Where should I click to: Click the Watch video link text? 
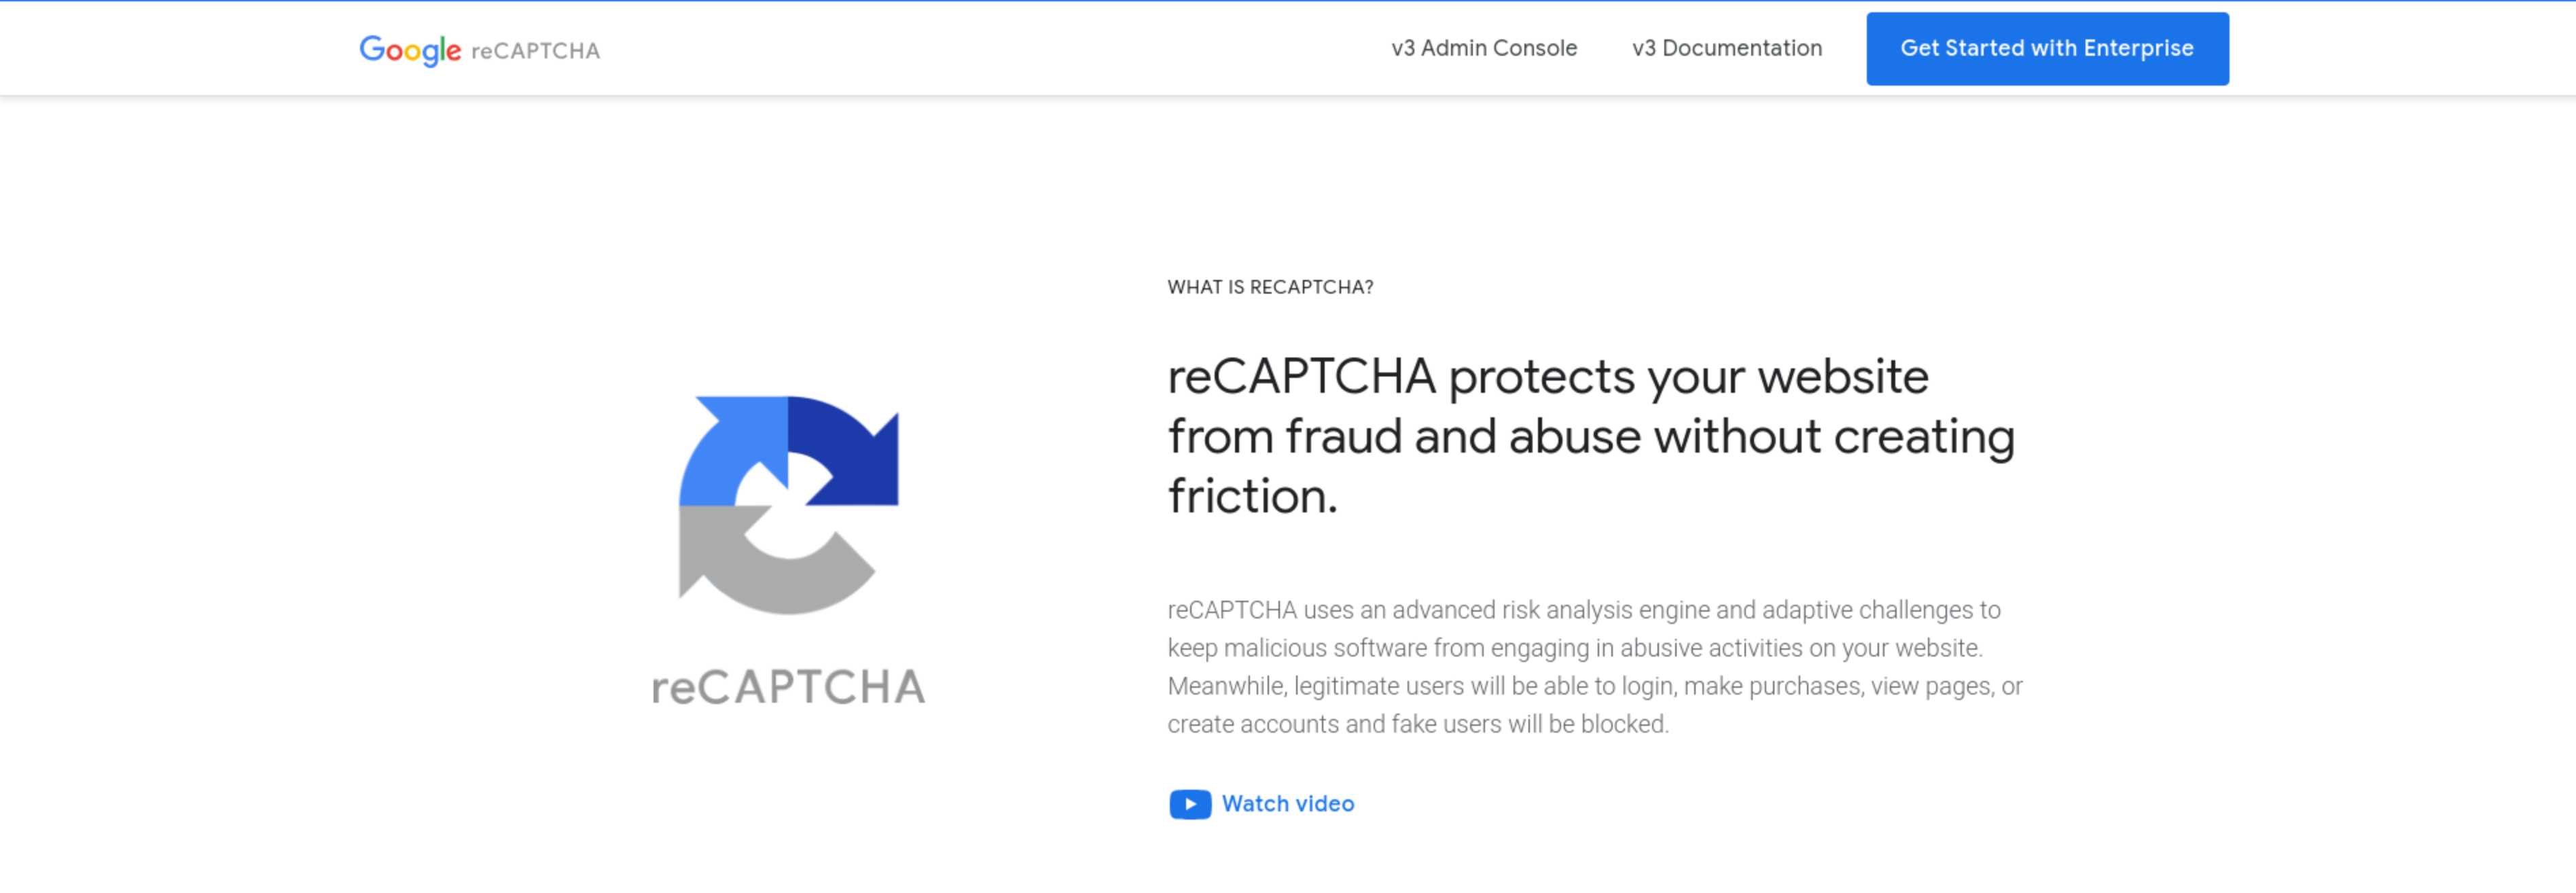(x=1288, y=804)
